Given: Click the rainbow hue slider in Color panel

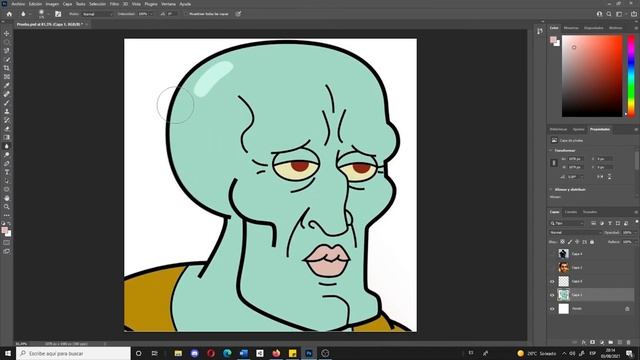Looking at the screenshot, I should 631,76.
